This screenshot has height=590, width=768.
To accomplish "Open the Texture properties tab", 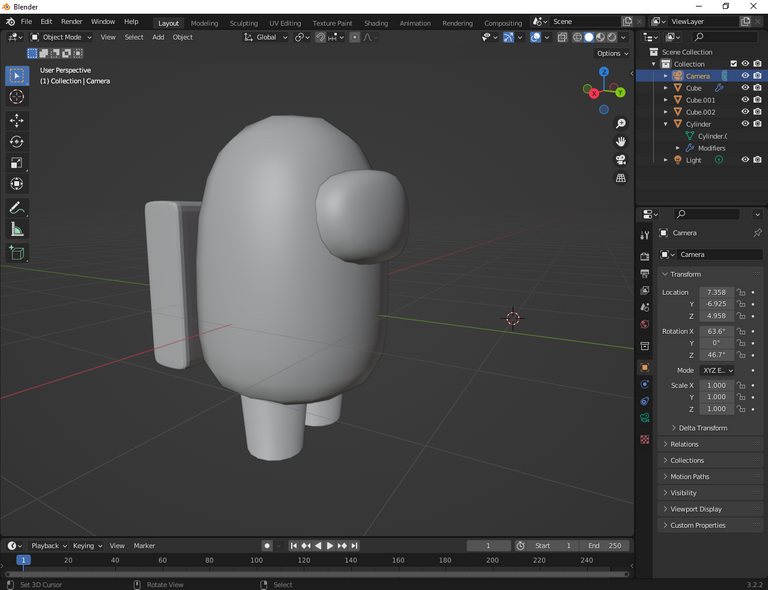I will coord(645,439).
